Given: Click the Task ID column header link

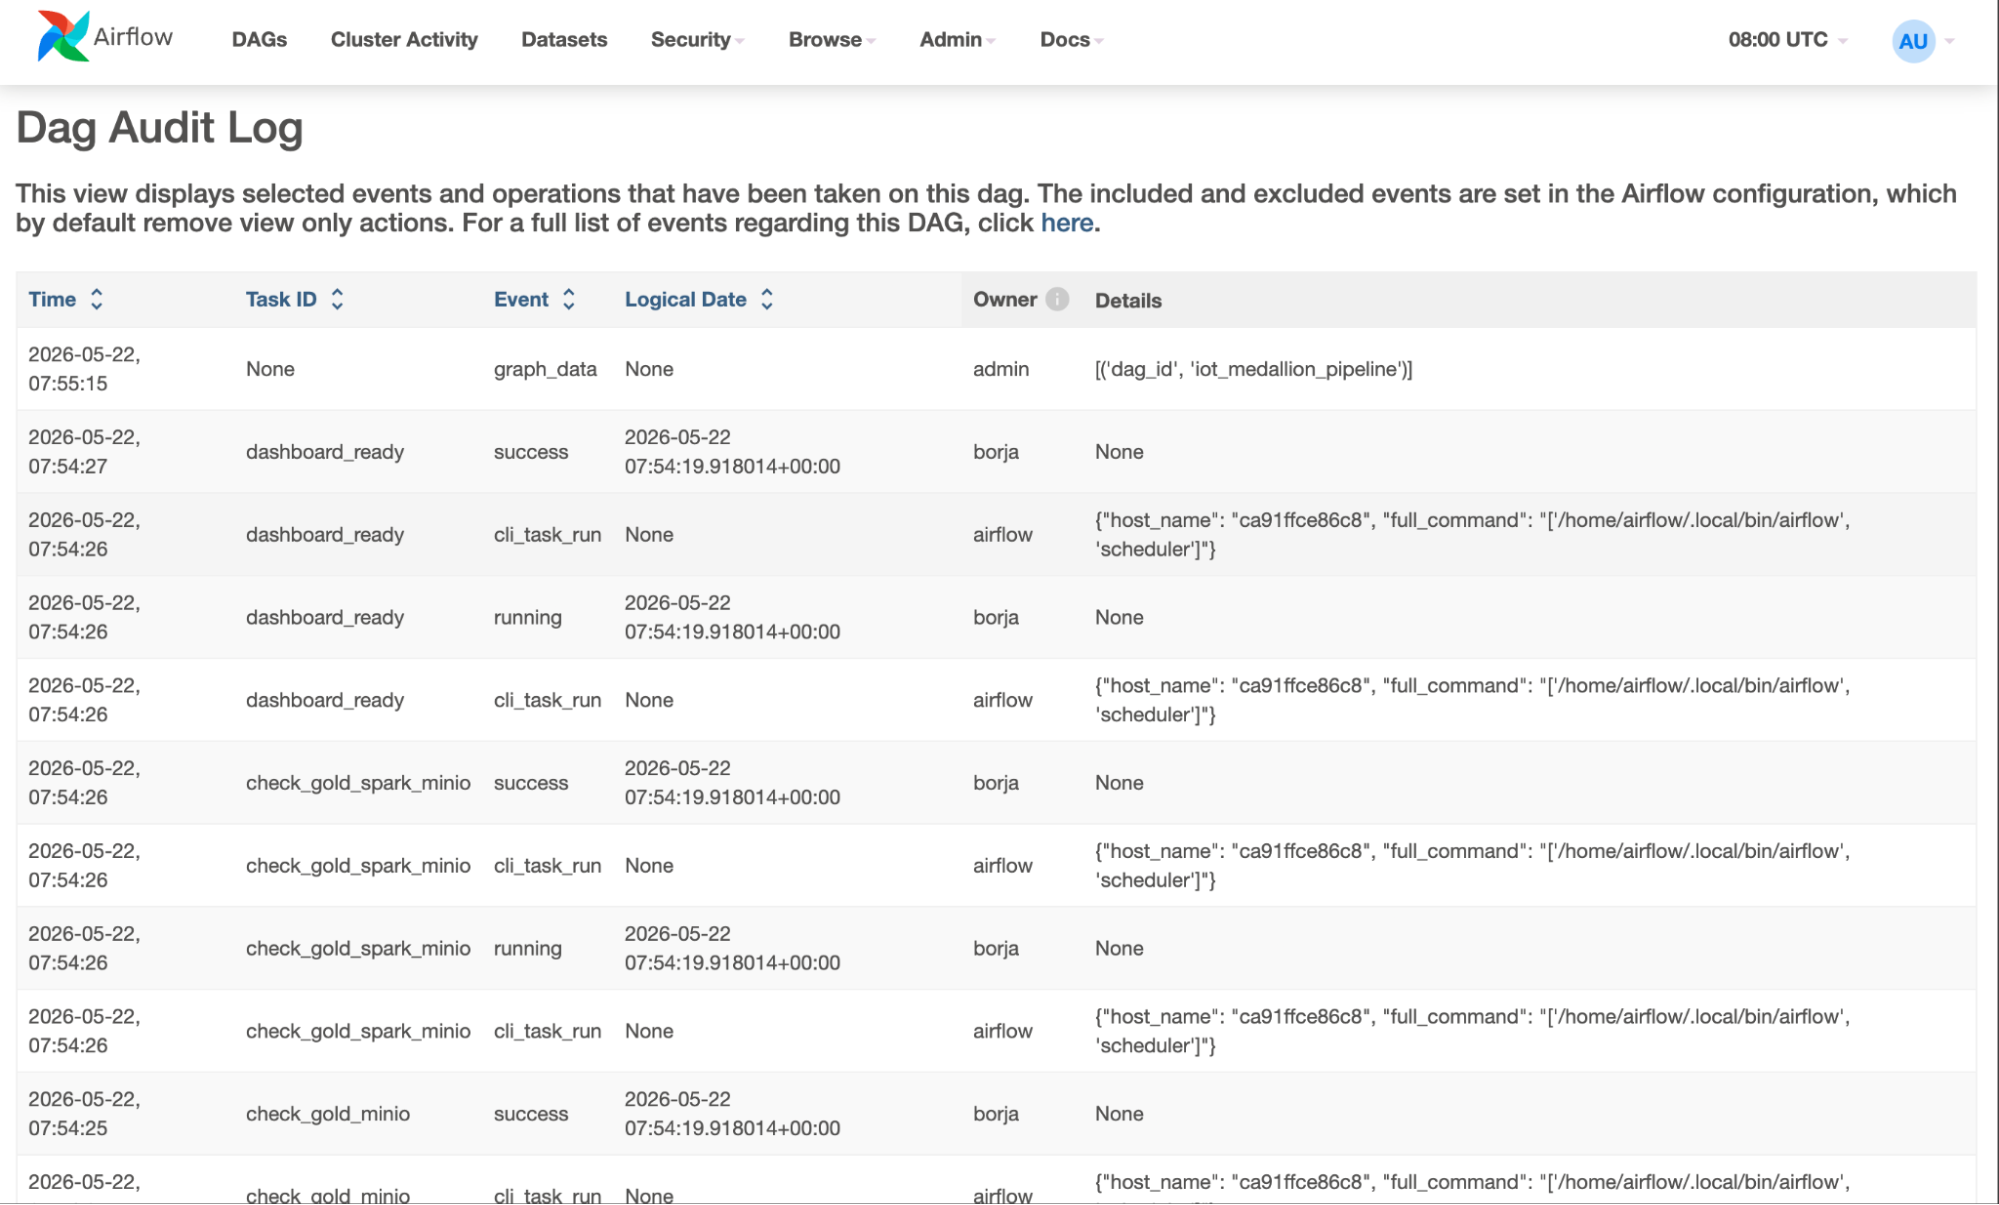Looking at the screenshot, I should [x=281, y=299].
